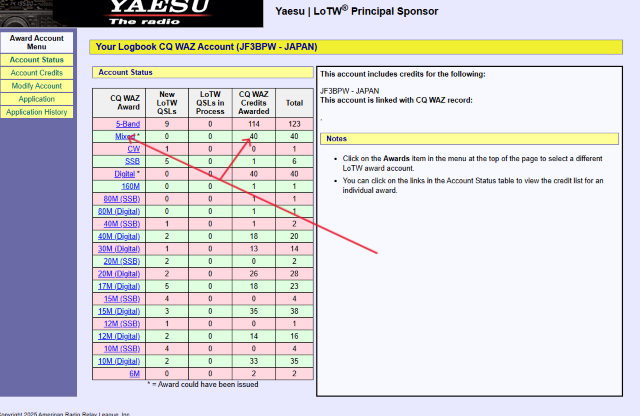Select Modify Account in sidebar

[36, 86]
